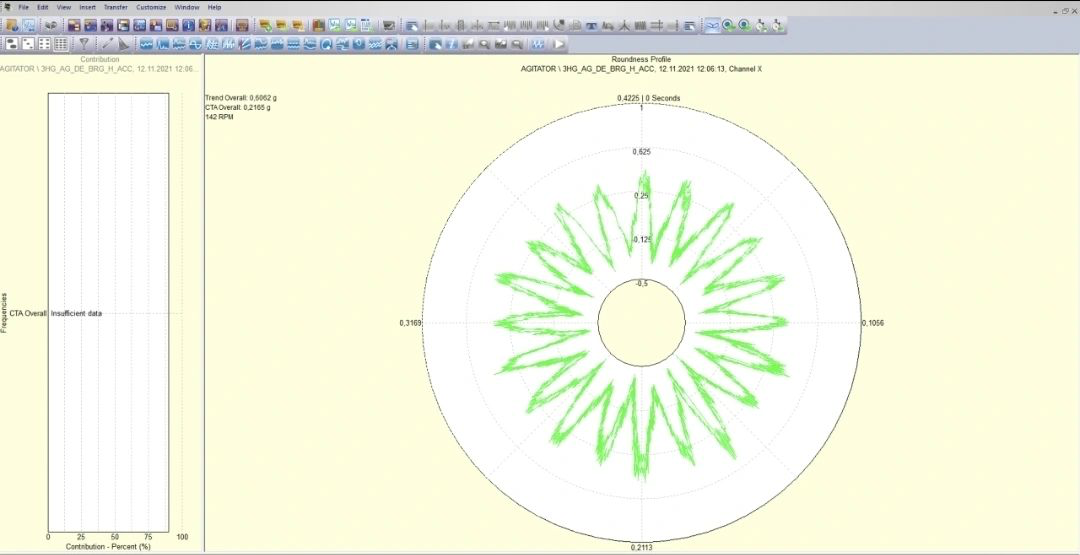Image resolution: width=1080 pixels, height=555 pixels.
Task: Click the table spreadsheet icon in top toolbar
Action: [367, 25]
